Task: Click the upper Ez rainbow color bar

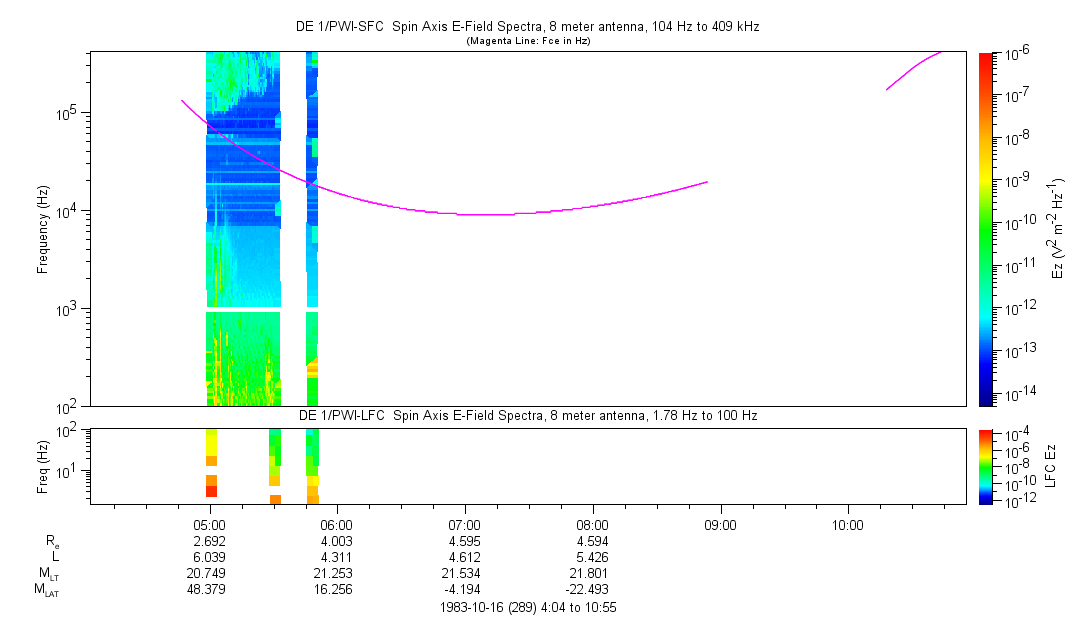Action: 985,228
